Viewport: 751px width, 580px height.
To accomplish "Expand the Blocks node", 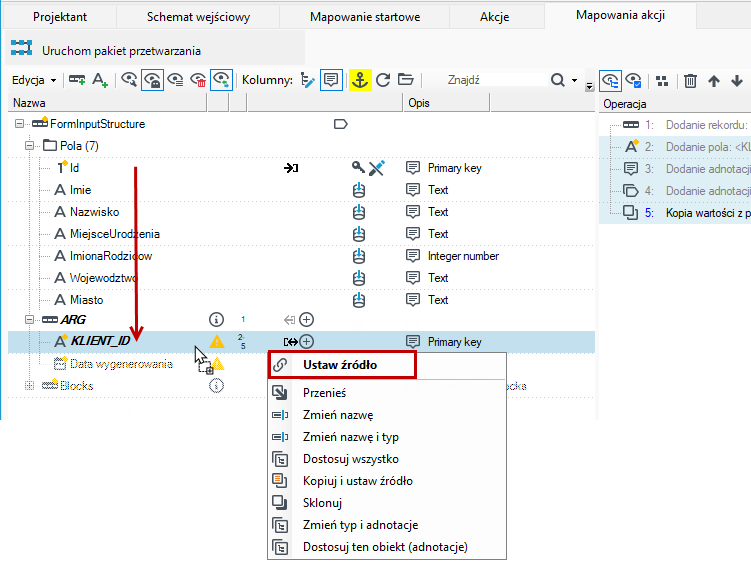I will [29, 386].
